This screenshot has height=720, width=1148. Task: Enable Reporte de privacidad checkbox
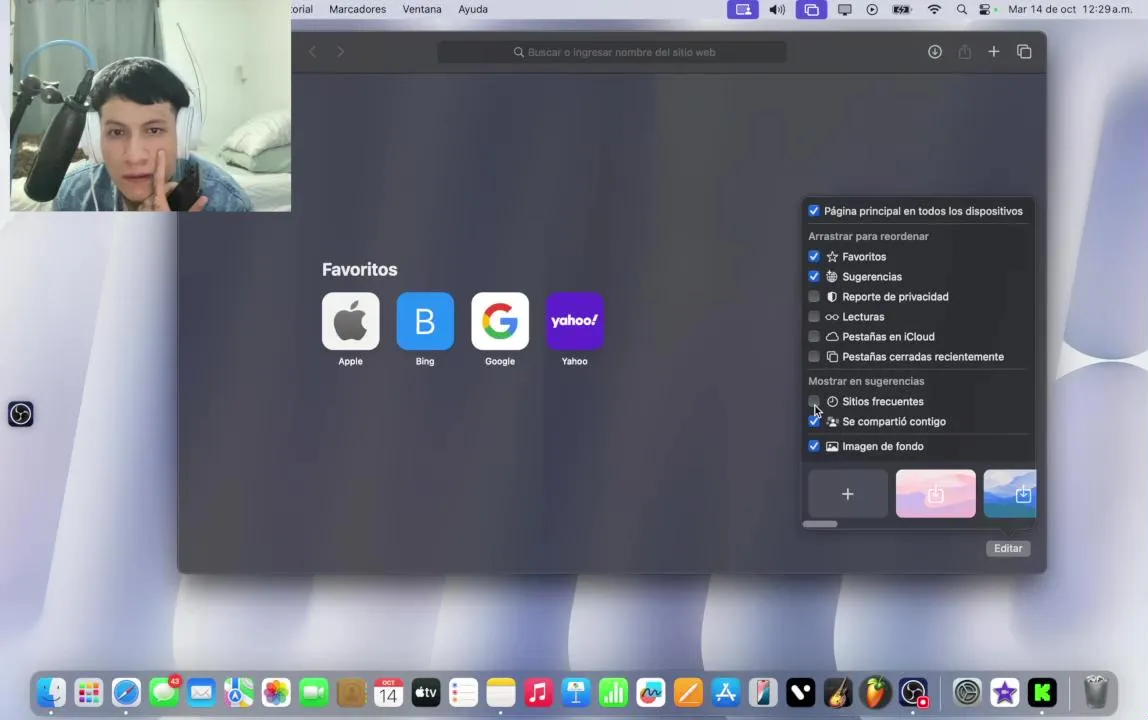pos(814,297)
